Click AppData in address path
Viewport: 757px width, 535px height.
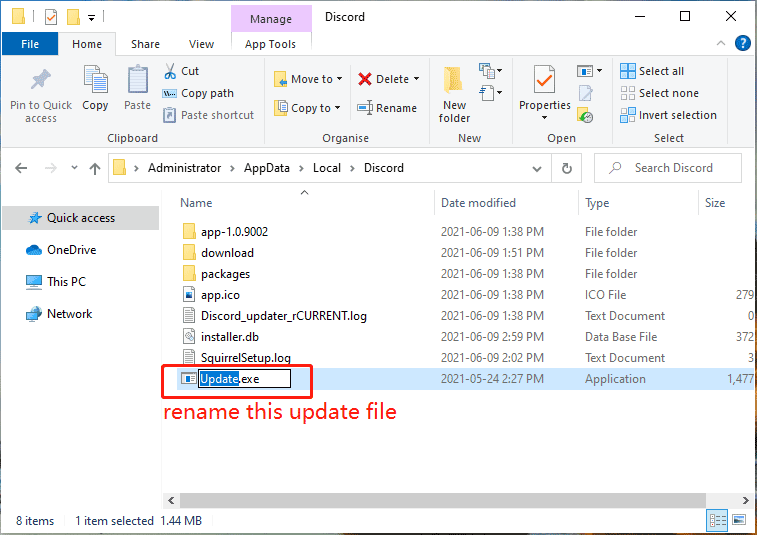coord(267,168)
